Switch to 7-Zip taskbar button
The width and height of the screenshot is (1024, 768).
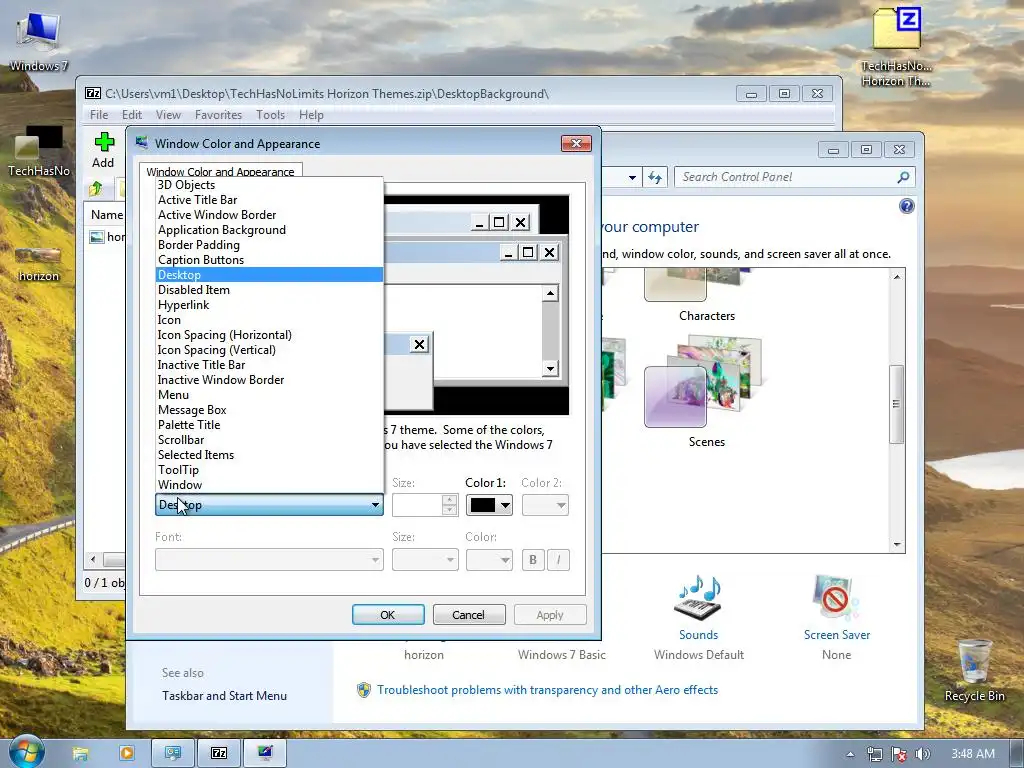pos(219,753)
